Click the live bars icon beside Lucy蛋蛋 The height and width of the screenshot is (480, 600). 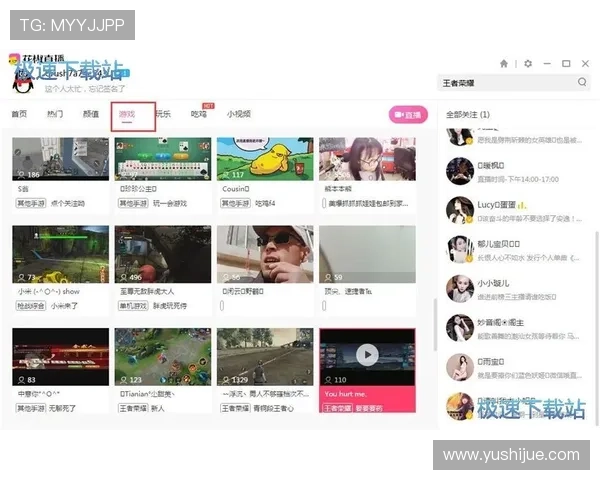pos(522,206)
